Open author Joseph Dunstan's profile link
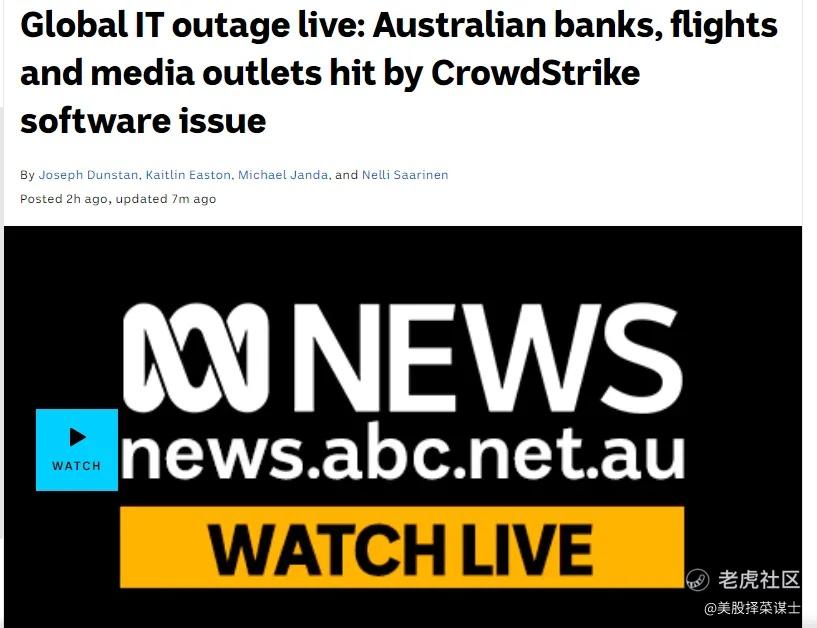The image size is (817, 628). [89, 175]
